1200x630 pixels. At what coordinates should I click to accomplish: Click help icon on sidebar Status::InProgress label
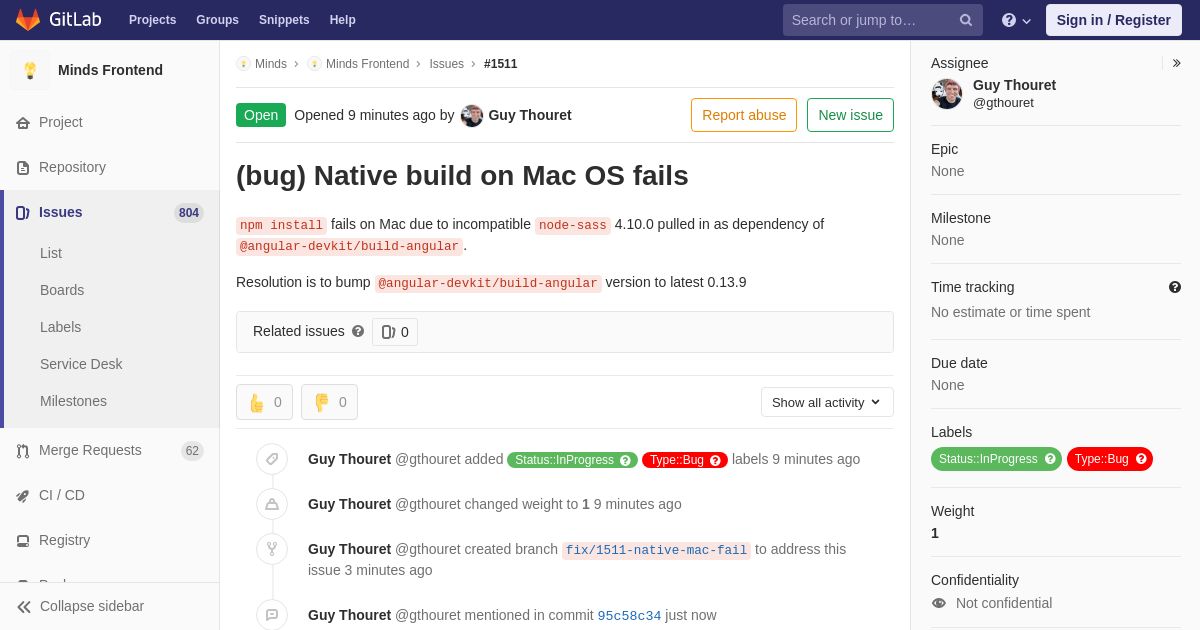tap(1050, 459)
